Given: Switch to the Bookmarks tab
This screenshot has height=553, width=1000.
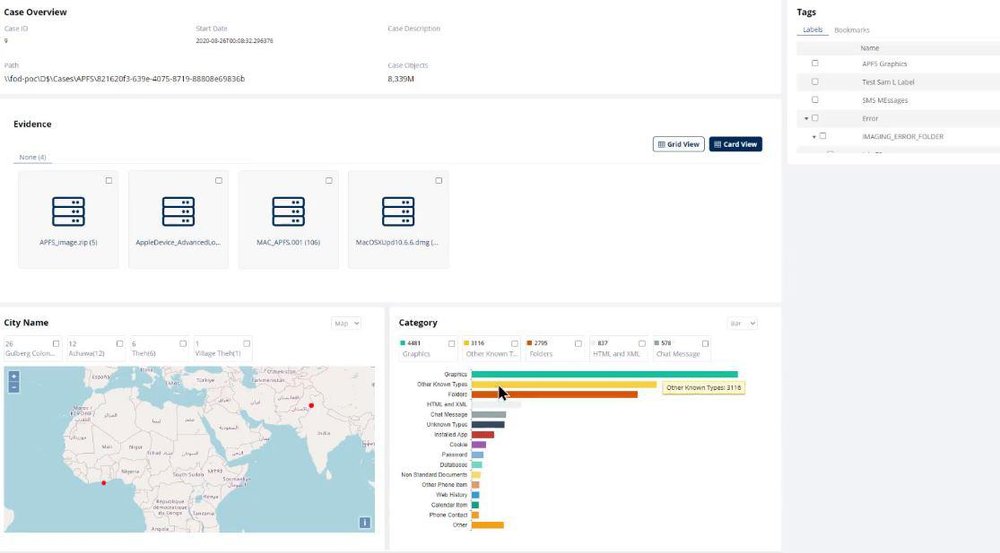Looking at the screenshot, I should coord(852,30).
